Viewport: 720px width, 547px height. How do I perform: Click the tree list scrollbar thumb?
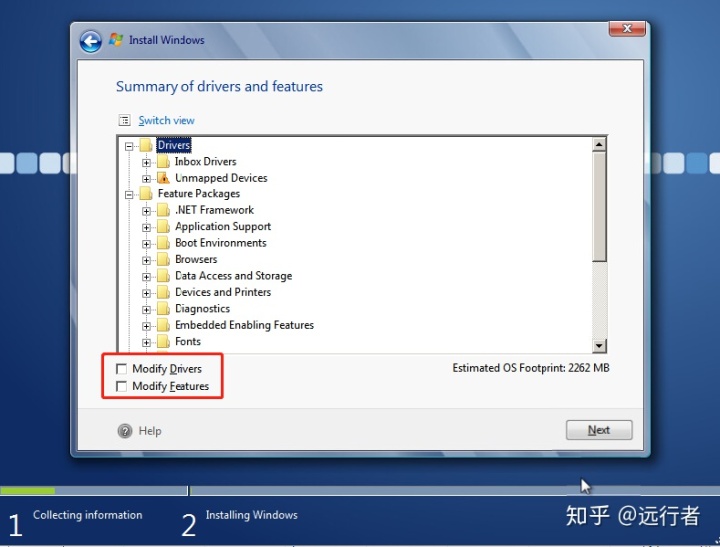click(599, 207)
